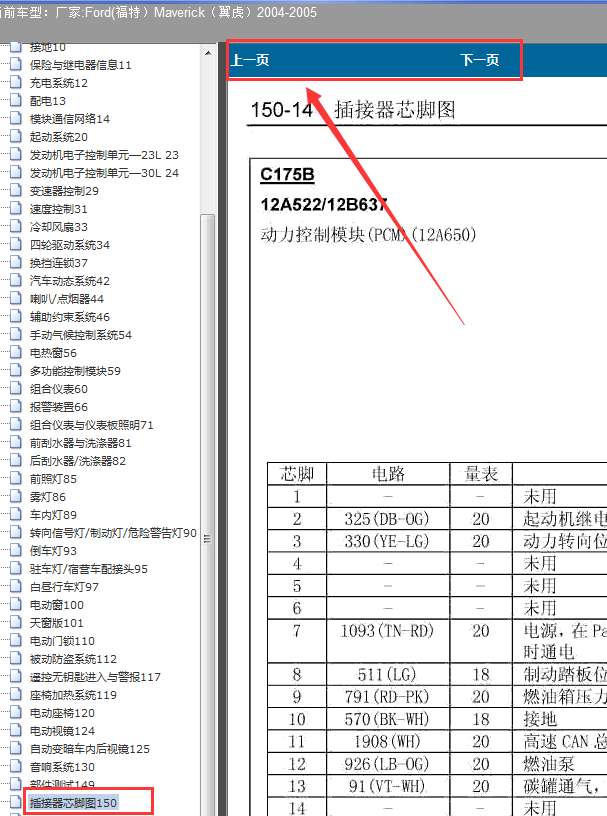Open tree item 后刮水器/洗涤器82
The height and width of the screenshot is (816, 607).
(x=78, y=461)
